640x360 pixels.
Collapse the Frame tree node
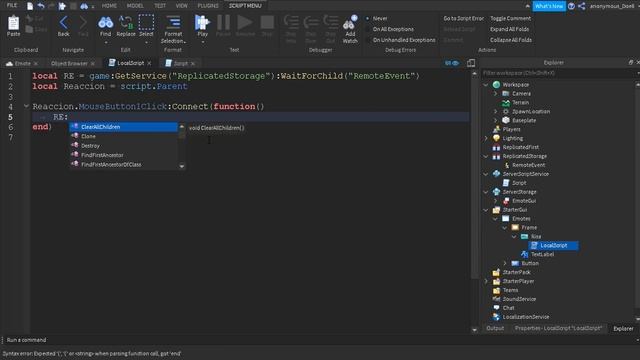coord(505,228)
